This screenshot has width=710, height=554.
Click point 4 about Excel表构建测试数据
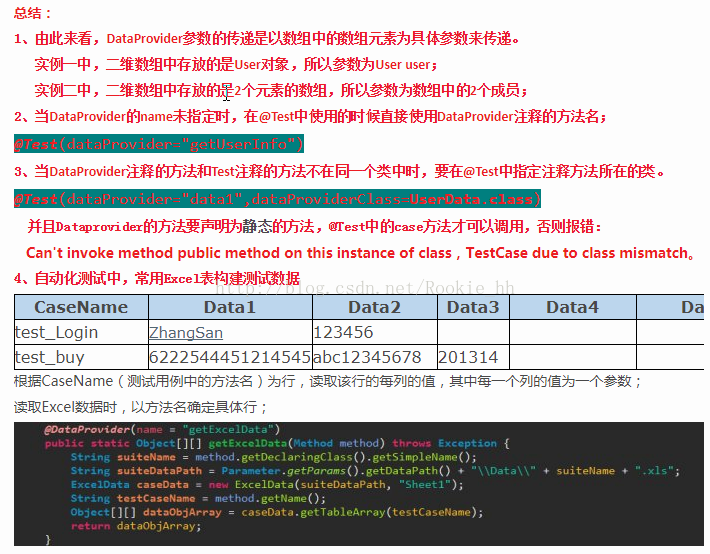pyautogui.click(x=157, y=278)
